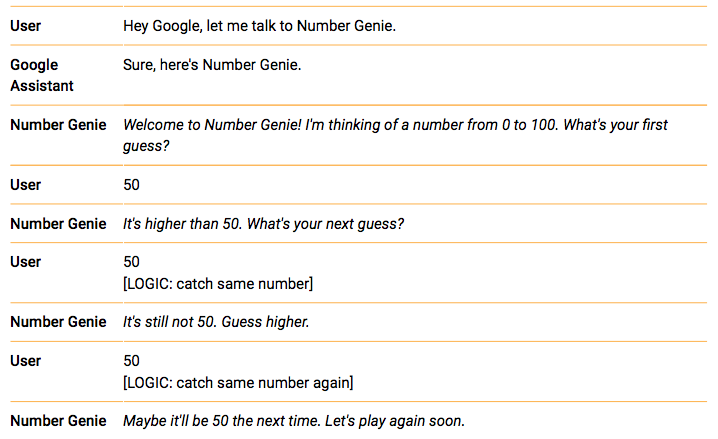Click the 'User' label beside first 50 guess
718x439 pixels.
26,185
